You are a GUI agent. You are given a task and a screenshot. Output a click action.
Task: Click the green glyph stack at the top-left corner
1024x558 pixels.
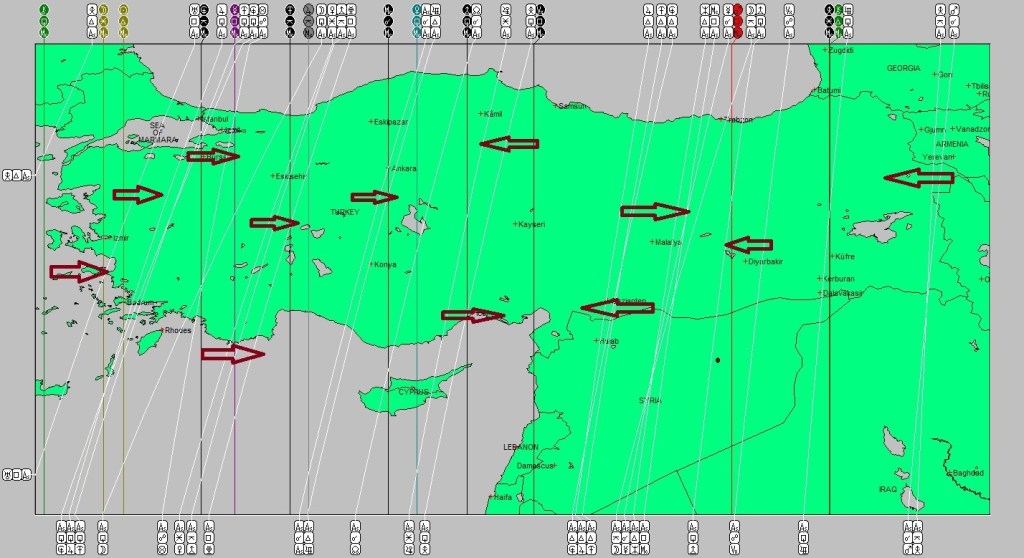43,20
